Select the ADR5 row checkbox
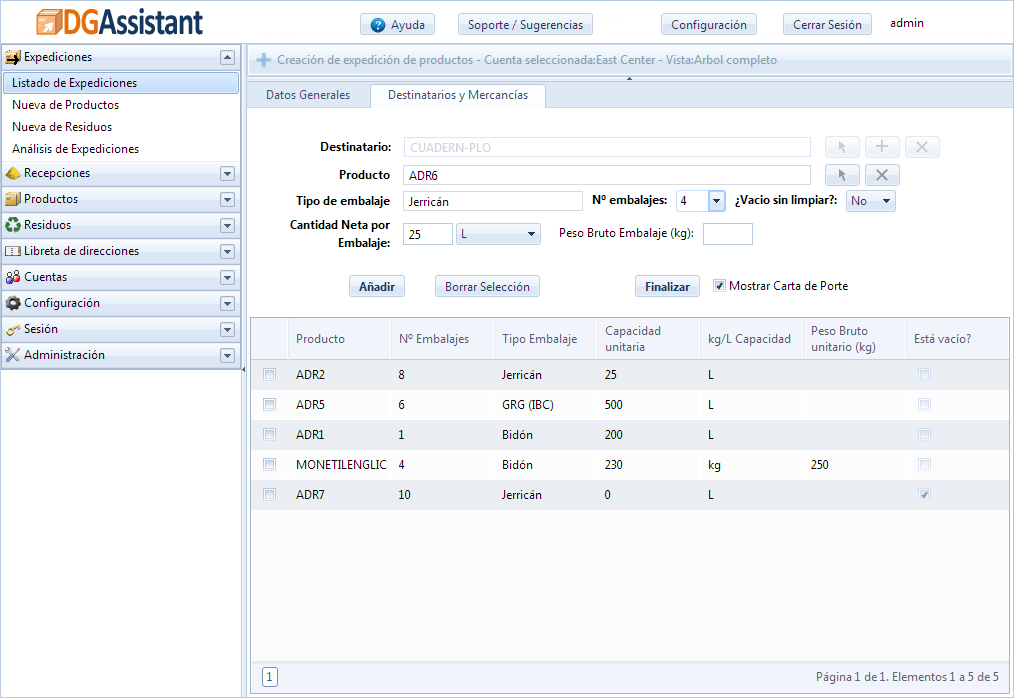Image resolution: width=1014 pixels, height=698 pixels. [270, 404]
